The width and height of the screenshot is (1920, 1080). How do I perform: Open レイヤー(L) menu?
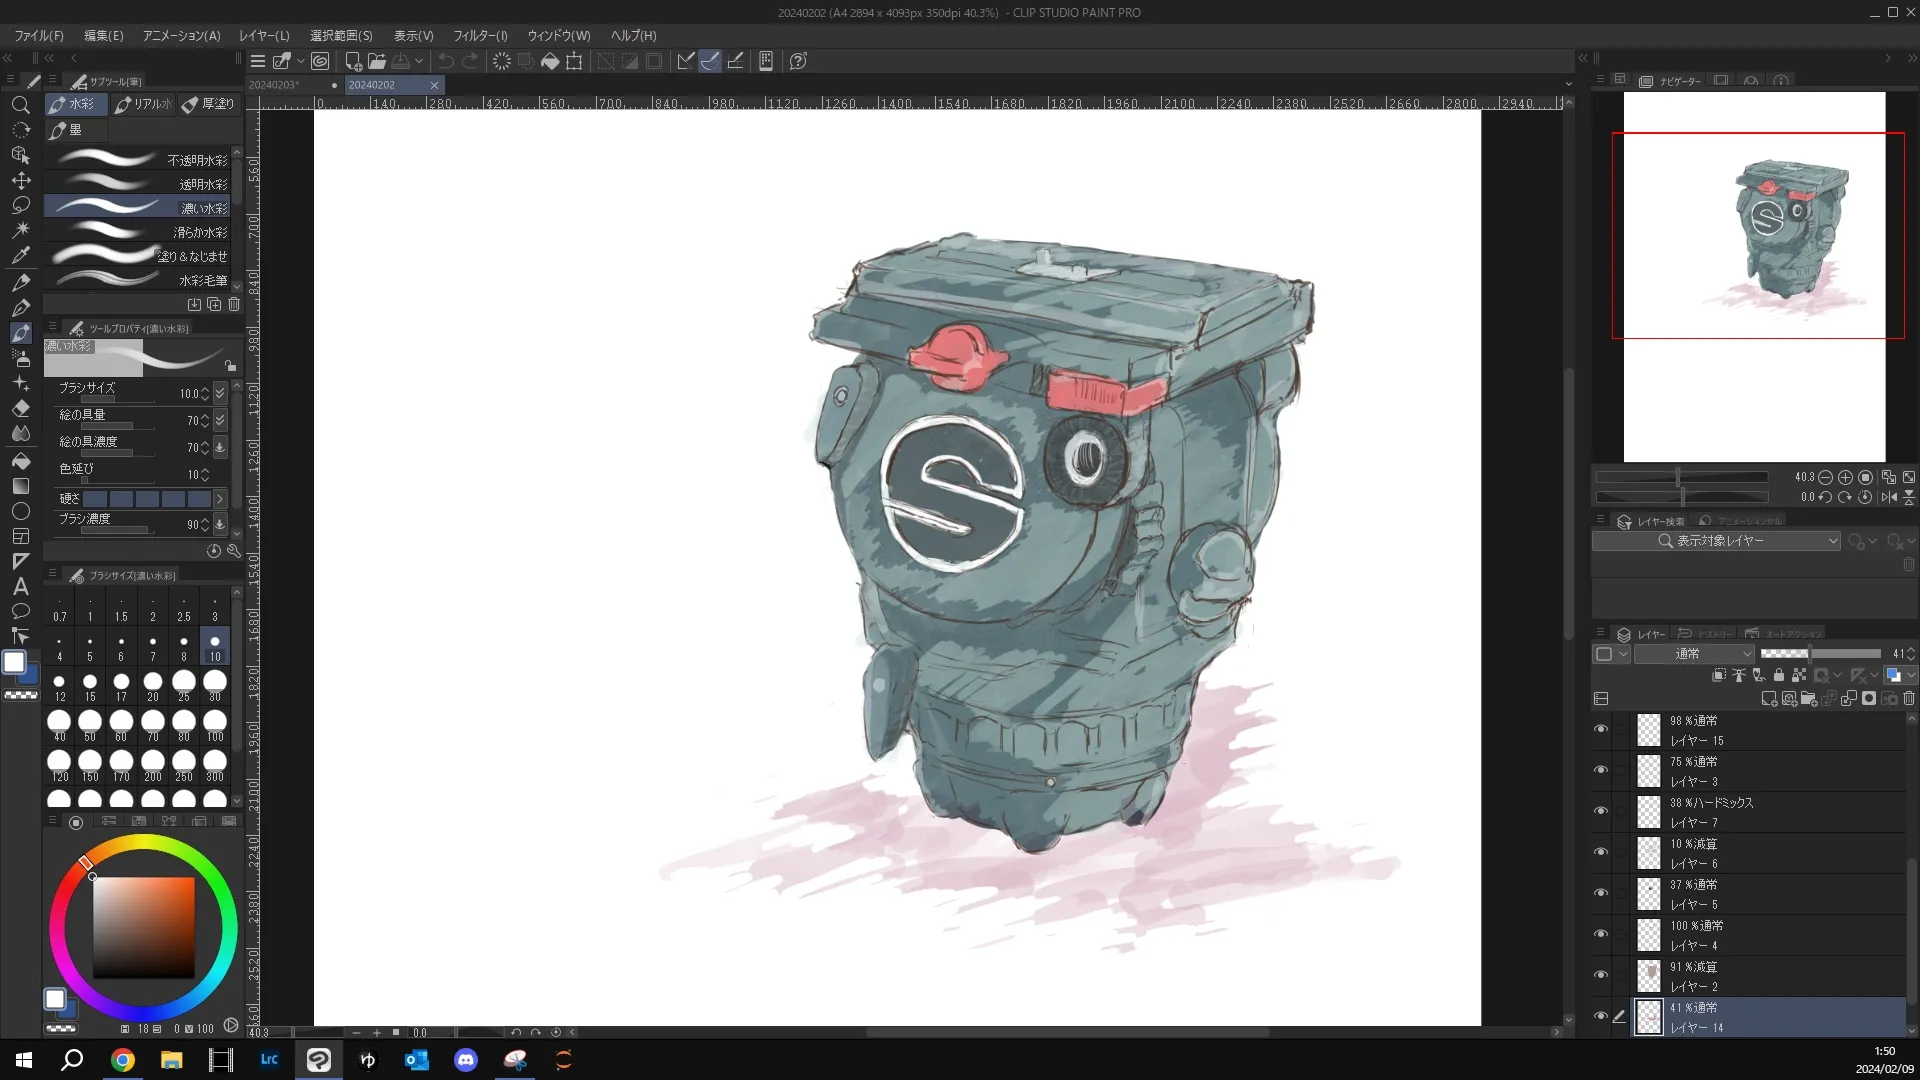pyautogui.click(x=264, y=36)
